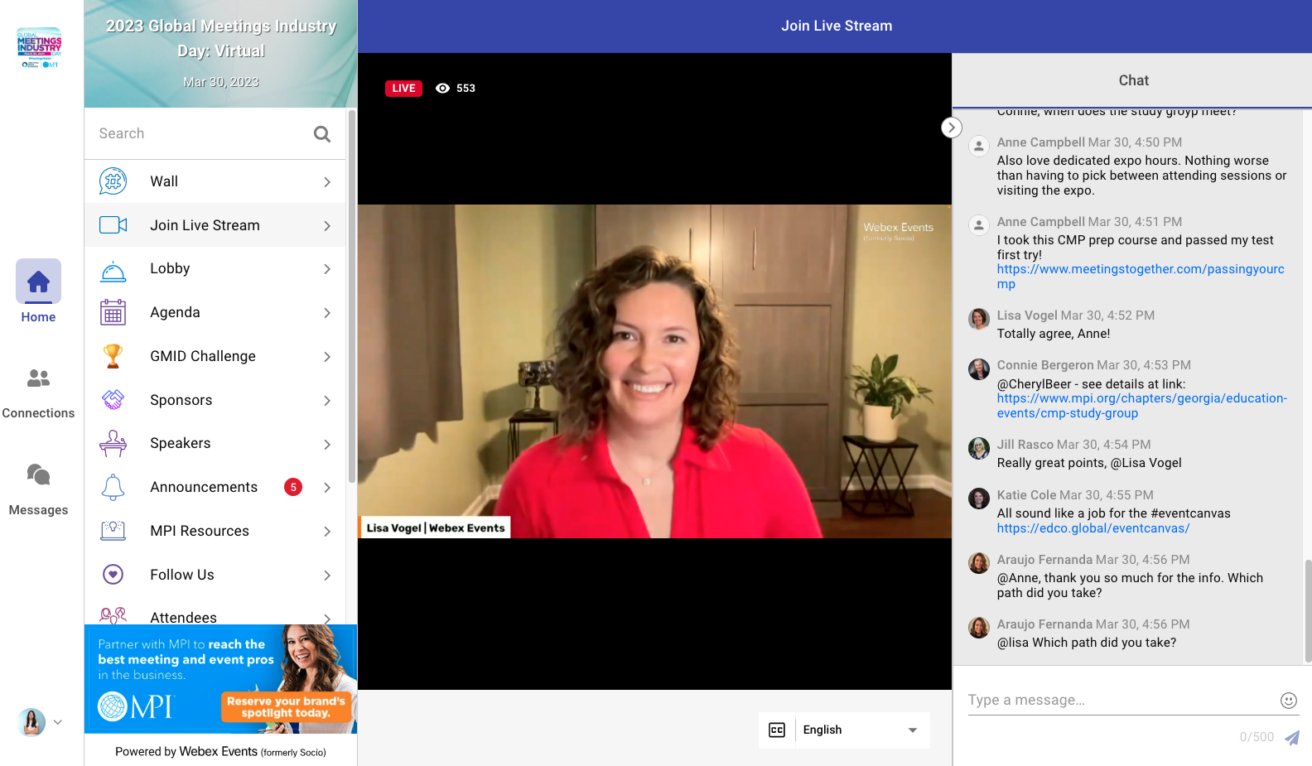Screen dimensions: 1312x766
Task: Click the Global Meetings Industry Day logo
Action: click(x=39, y=48)
